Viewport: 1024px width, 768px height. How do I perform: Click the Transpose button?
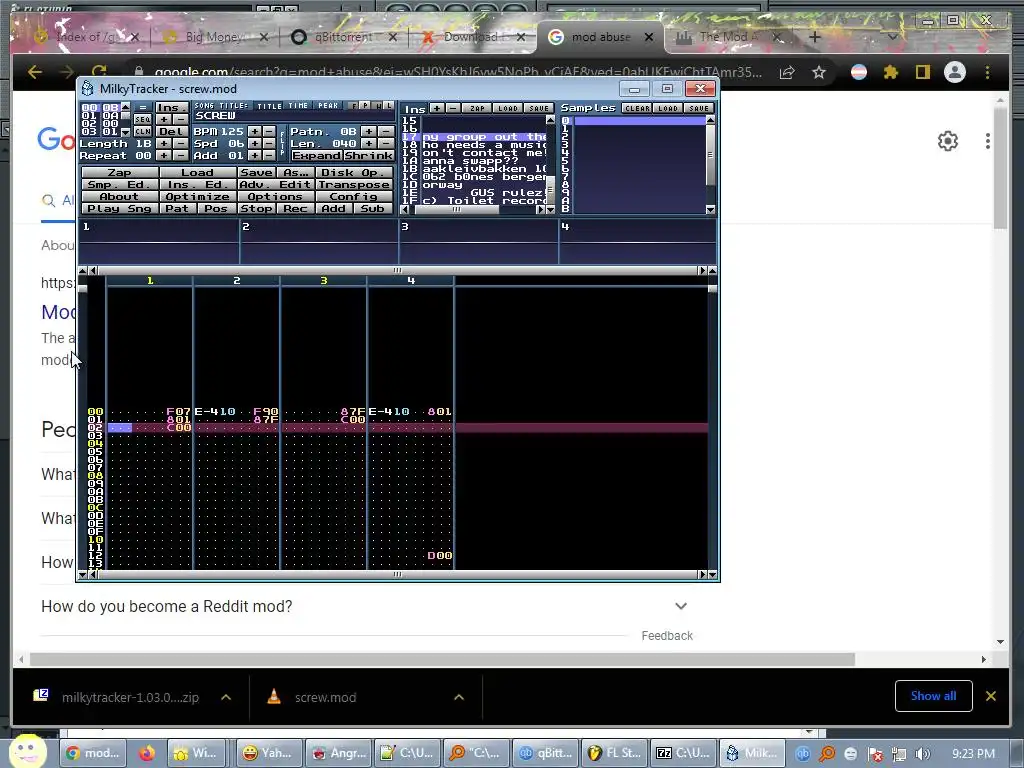click(354, 185)
